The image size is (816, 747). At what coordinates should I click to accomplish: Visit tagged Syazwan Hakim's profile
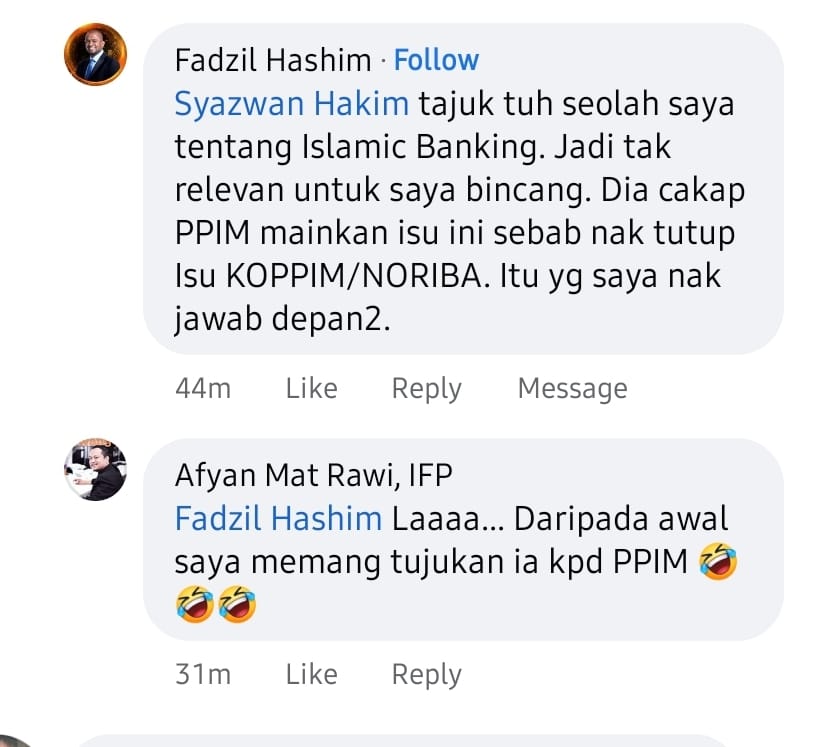(x=292, y=104)
